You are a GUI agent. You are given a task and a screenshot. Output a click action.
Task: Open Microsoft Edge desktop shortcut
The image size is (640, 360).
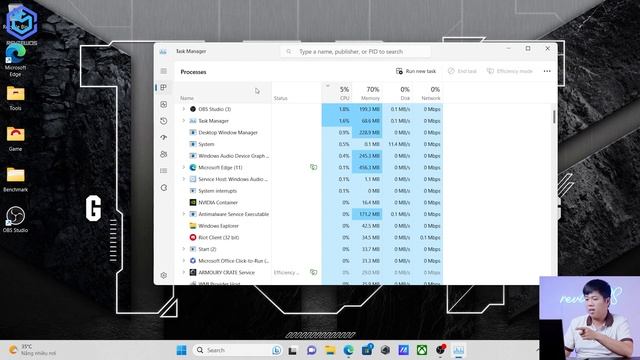[15, 60]
